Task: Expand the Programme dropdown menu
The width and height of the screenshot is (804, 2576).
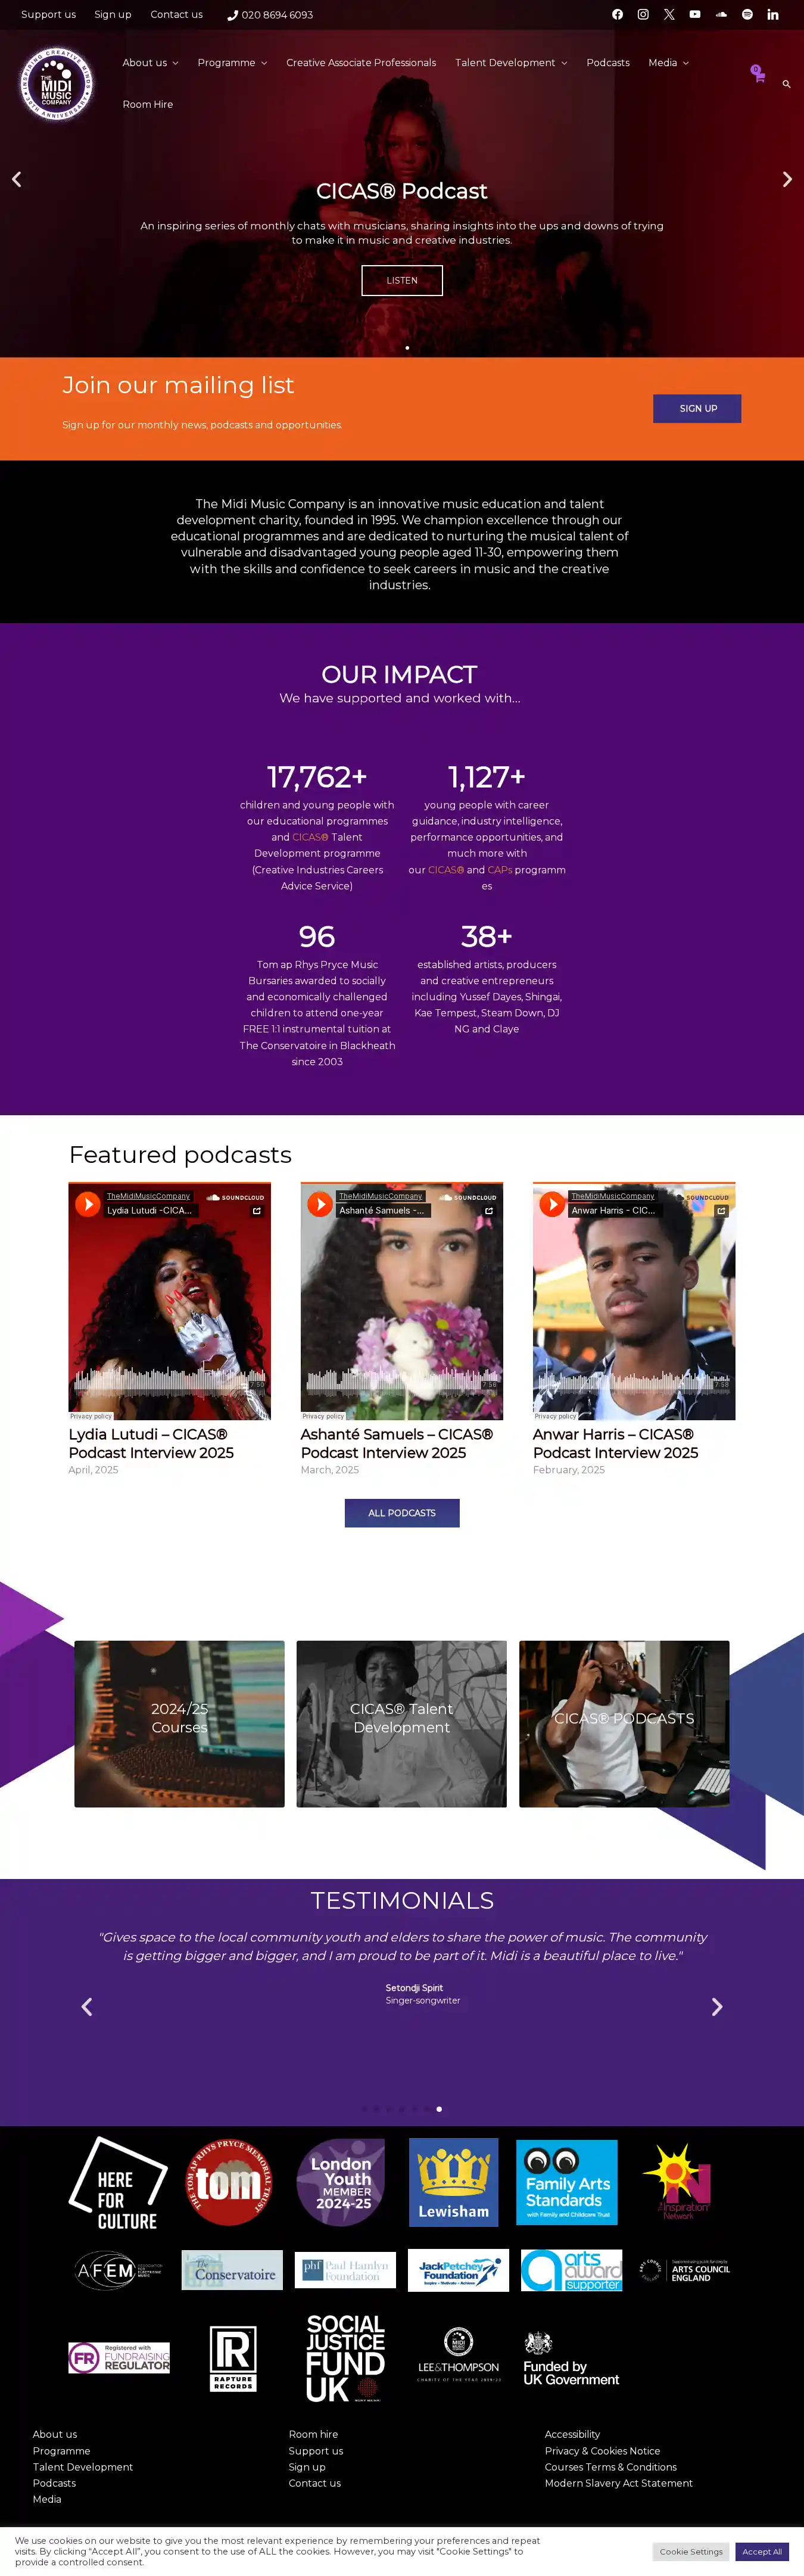Action: pos(232,63)
